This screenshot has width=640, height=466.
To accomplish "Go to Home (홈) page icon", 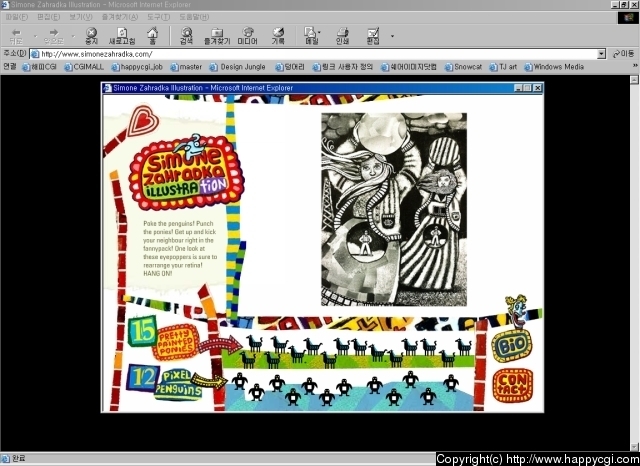I will coord(153,36).
